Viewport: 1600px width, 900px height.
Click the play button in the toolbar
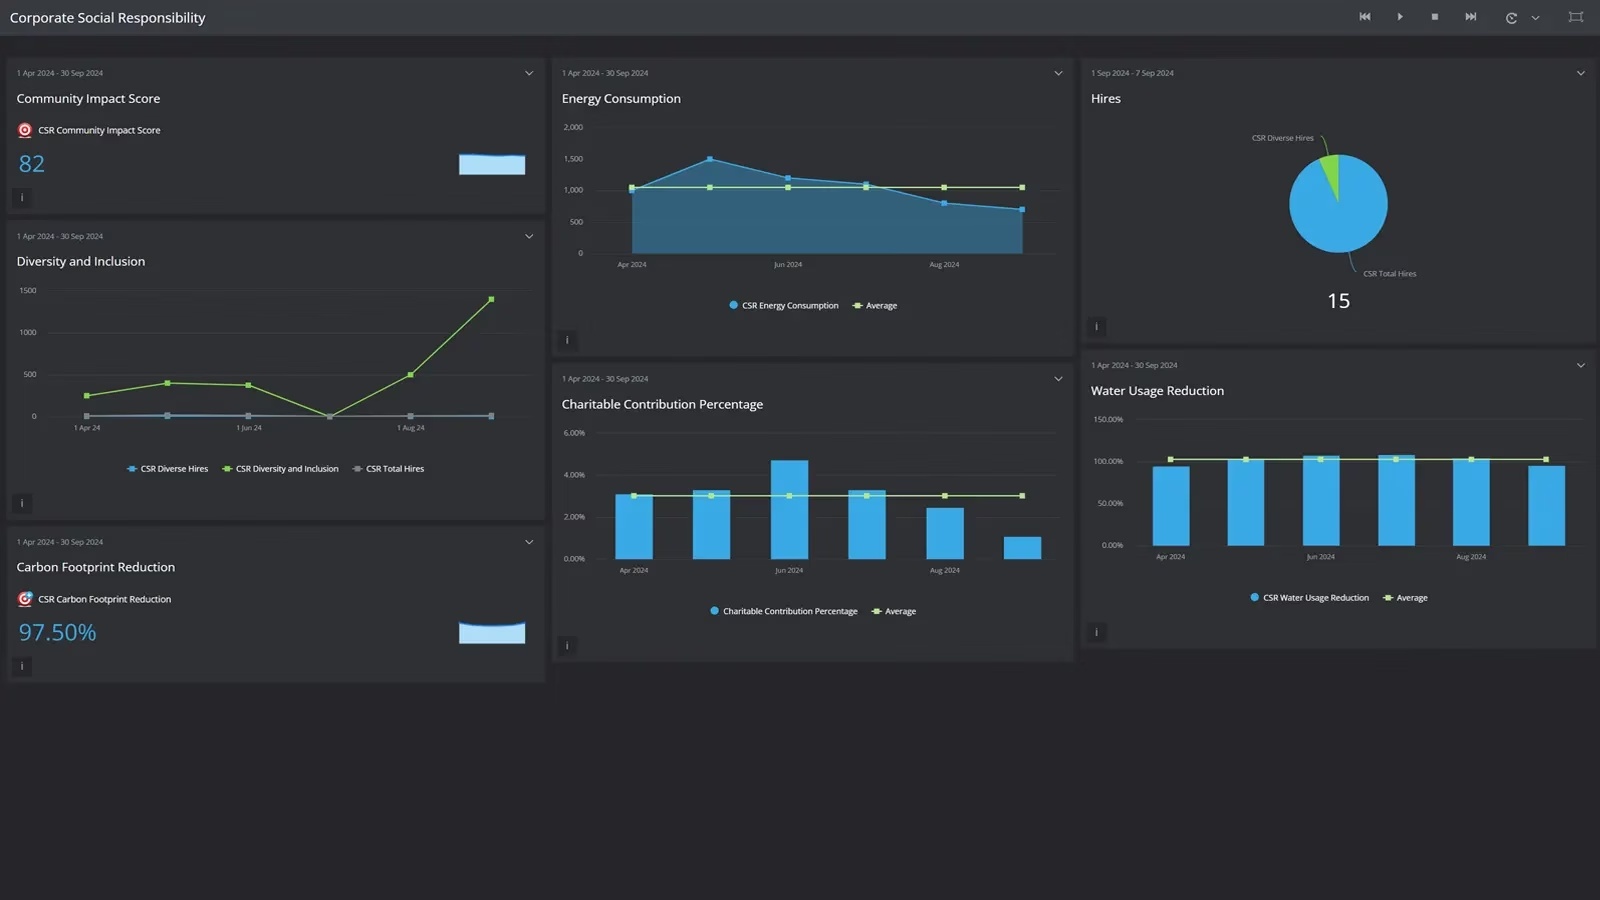pyautogui.click(x=1400, y=17)
